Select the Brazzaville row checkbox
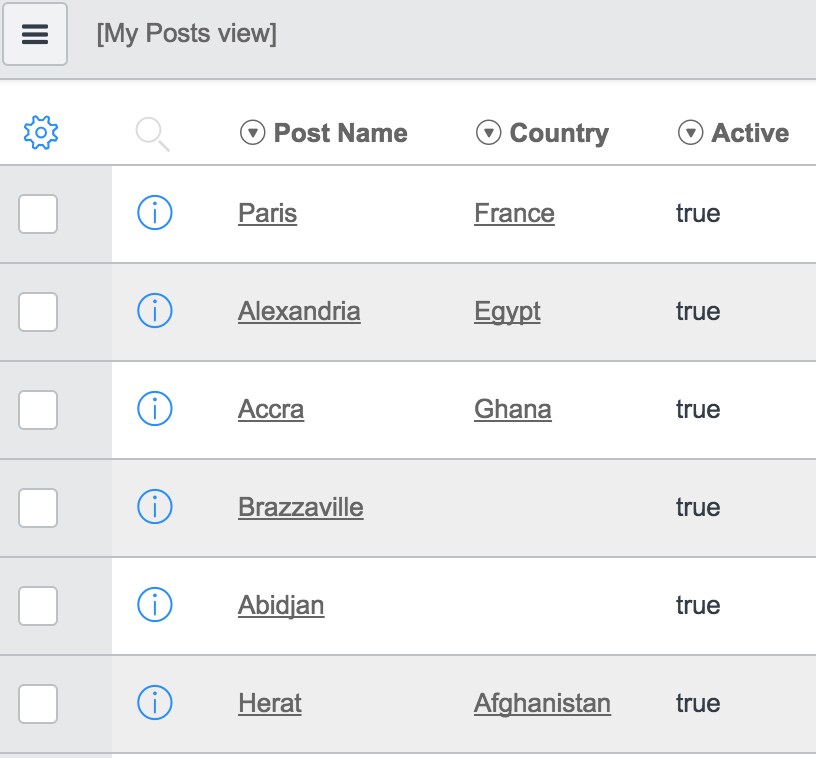The width and height of the screenshot is (816, 758). 38,508
